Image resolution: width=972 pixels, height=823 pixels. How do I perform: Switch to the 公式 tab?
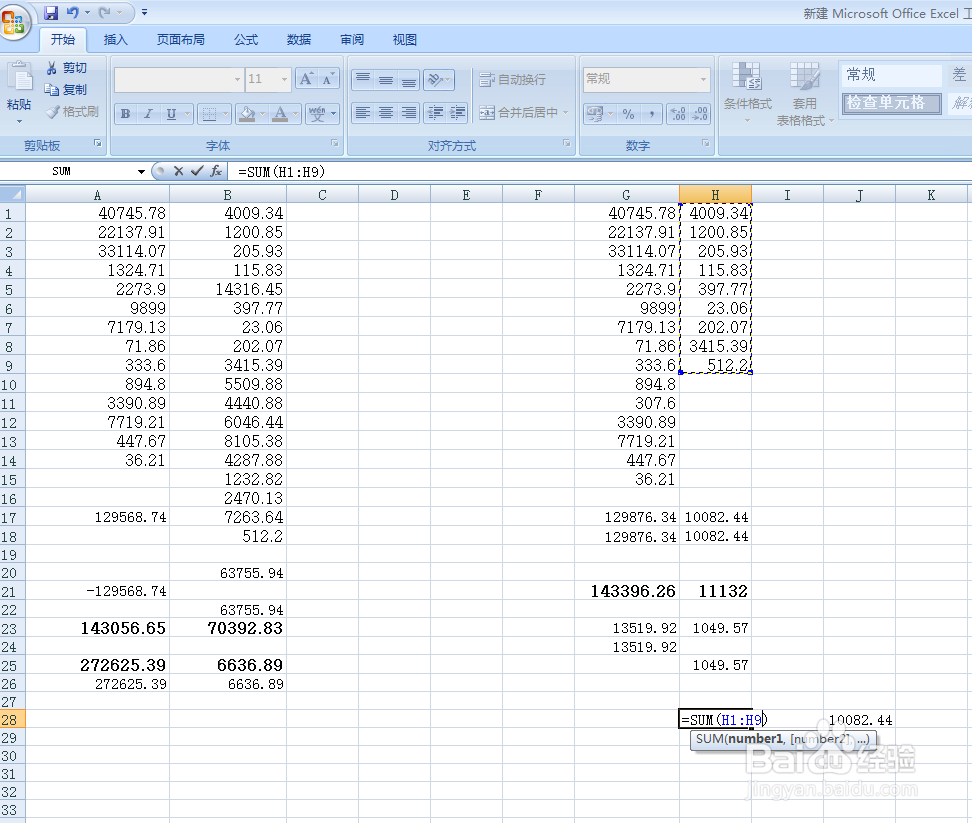click(x=245, y=40)
